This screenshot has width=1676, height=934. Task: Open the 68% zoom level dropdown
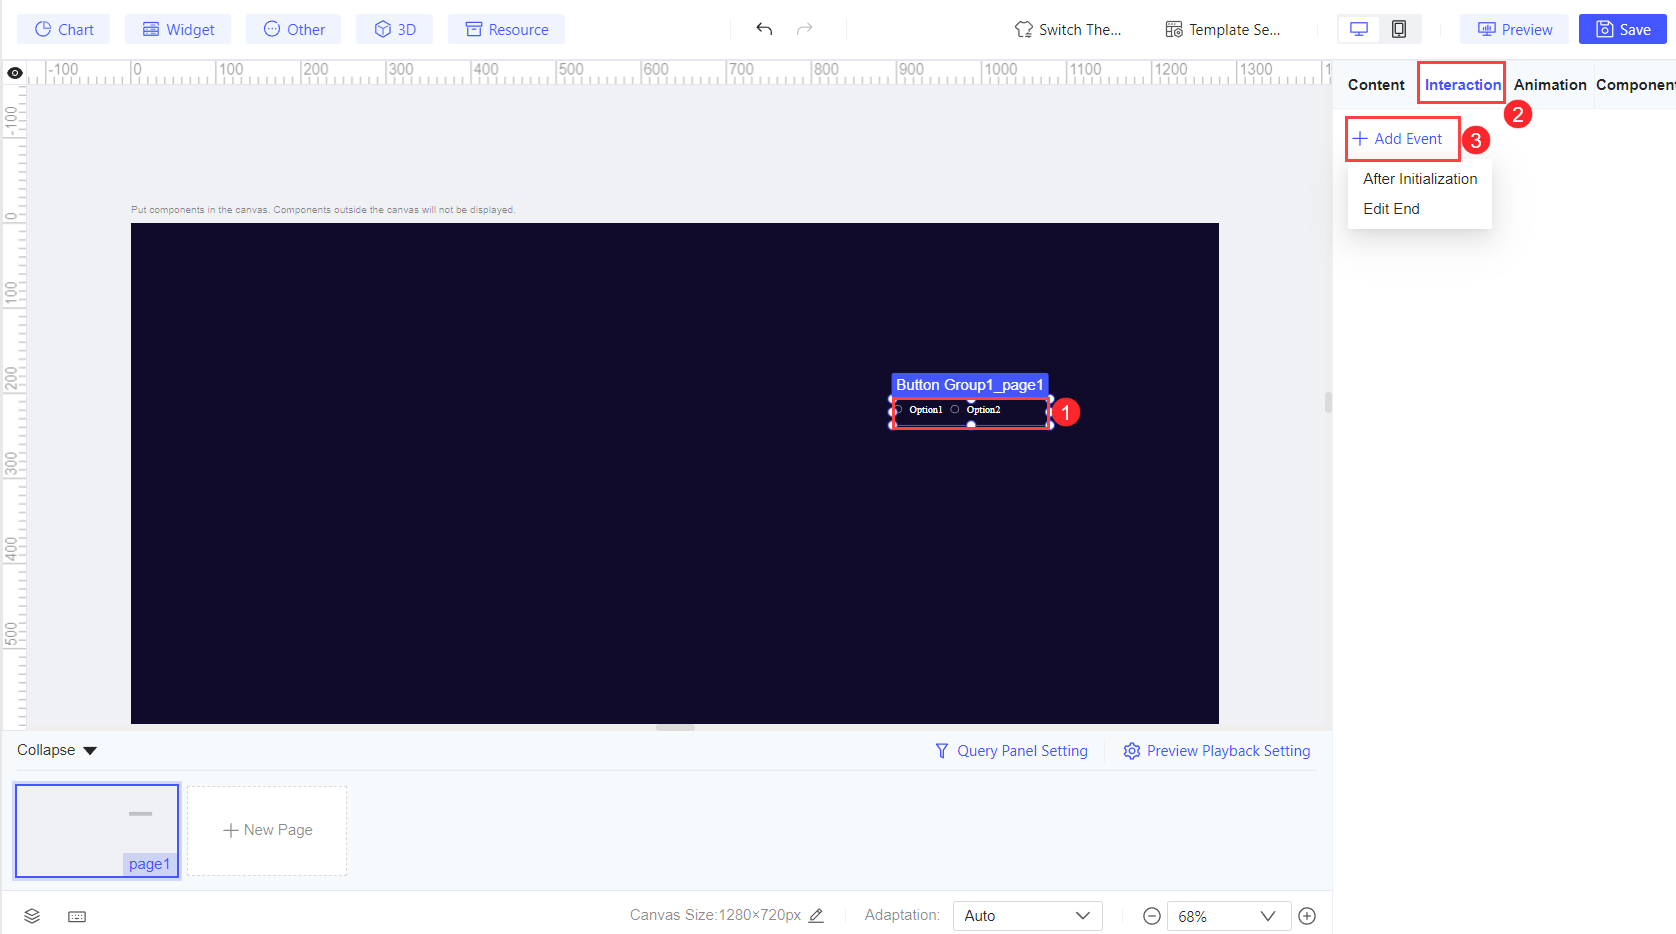(x=1227, y=916)
